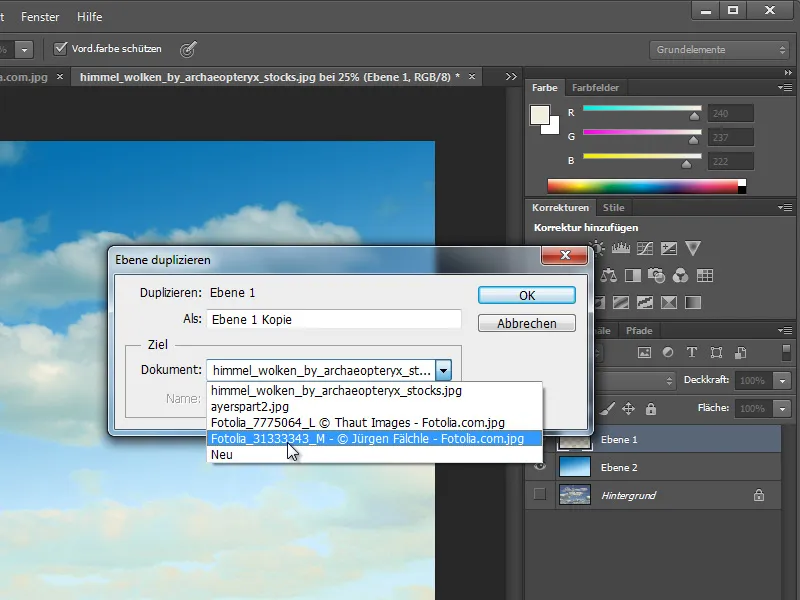
Task: Click OK in Ebene duplizieren dialog
Action: (527, 295)
